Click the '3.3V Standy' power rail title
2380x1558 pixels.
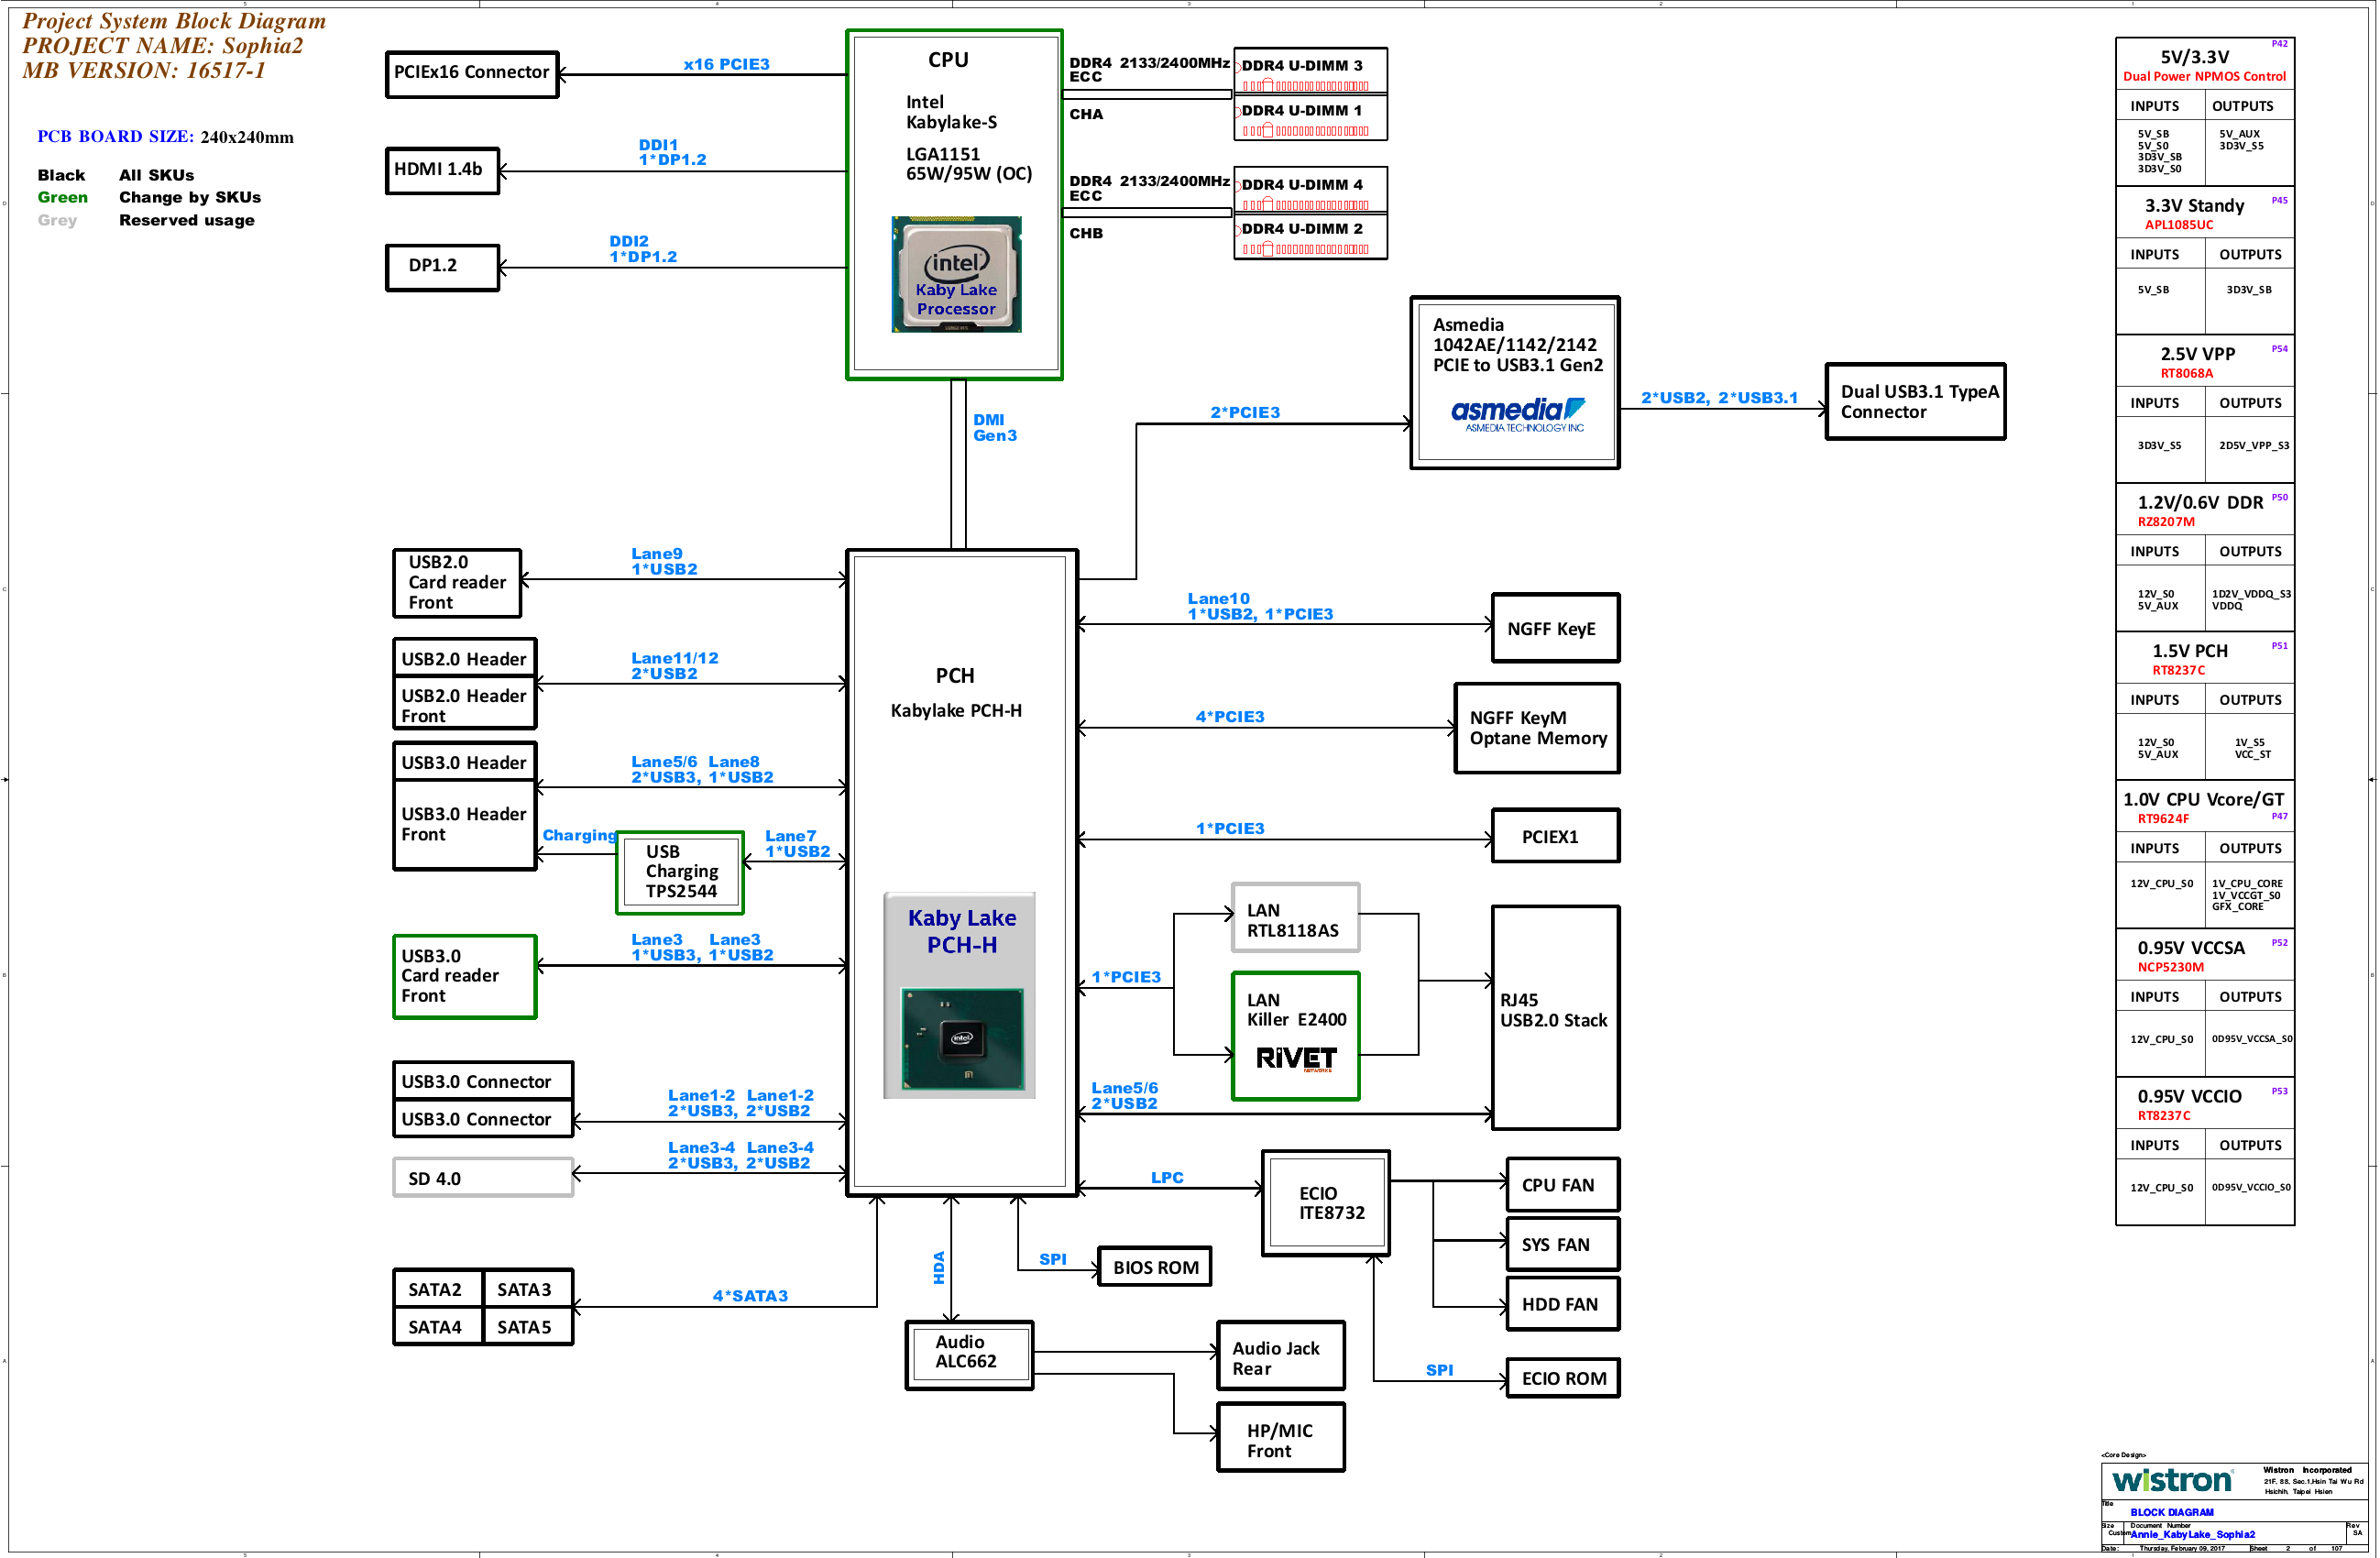(2194, 205)
